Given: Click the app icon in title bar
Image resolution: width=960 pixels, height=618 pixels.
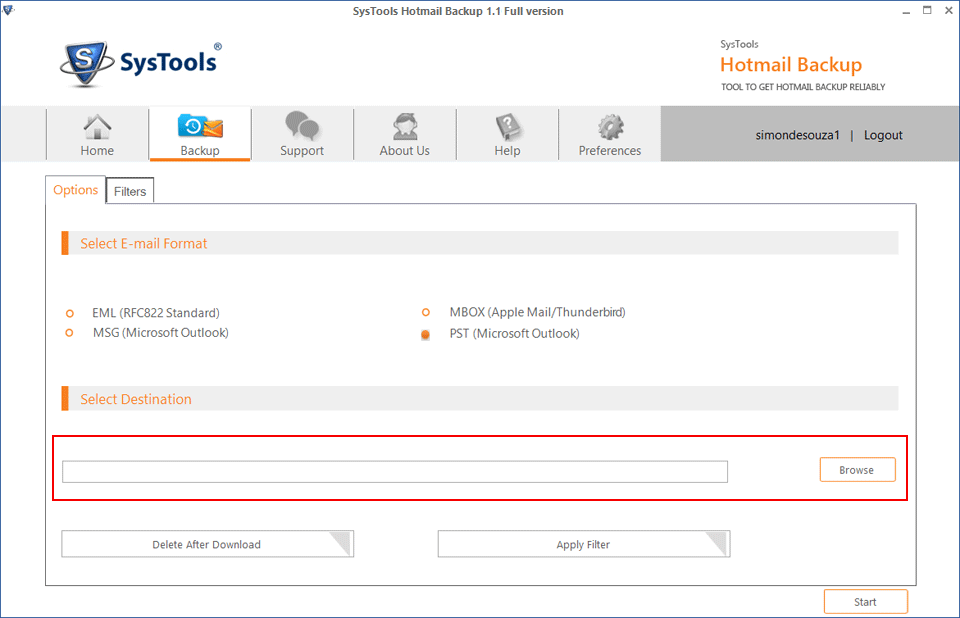Looking at the screenshot, I should point(8,9).
